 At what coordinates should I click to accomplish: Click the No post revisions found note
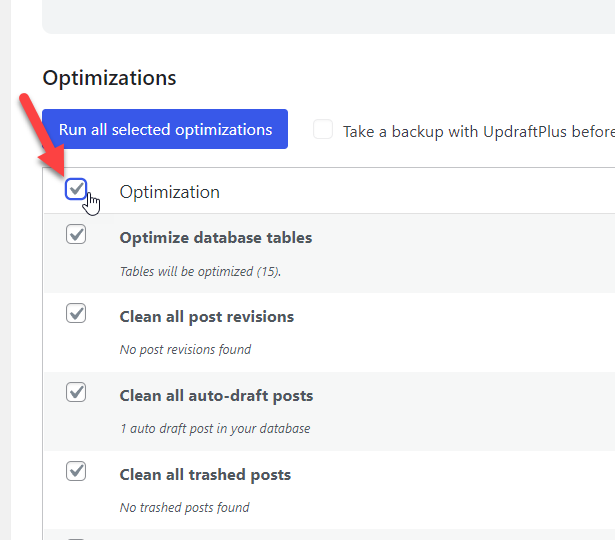[185, 350]
